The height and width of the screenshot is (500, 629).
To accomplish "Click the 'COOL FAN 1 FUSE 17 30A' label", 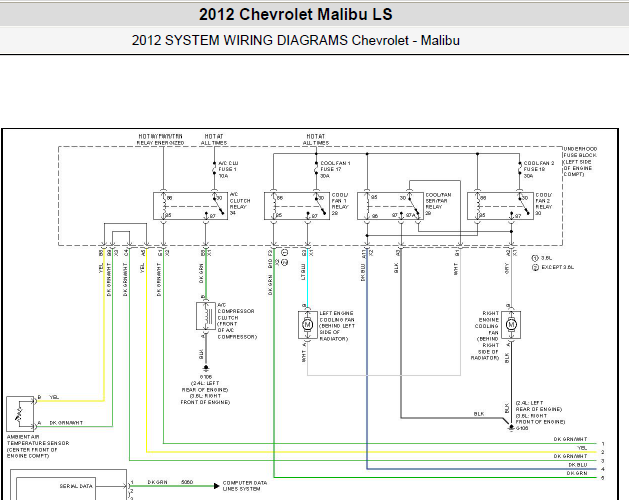I will click(335, 169).
